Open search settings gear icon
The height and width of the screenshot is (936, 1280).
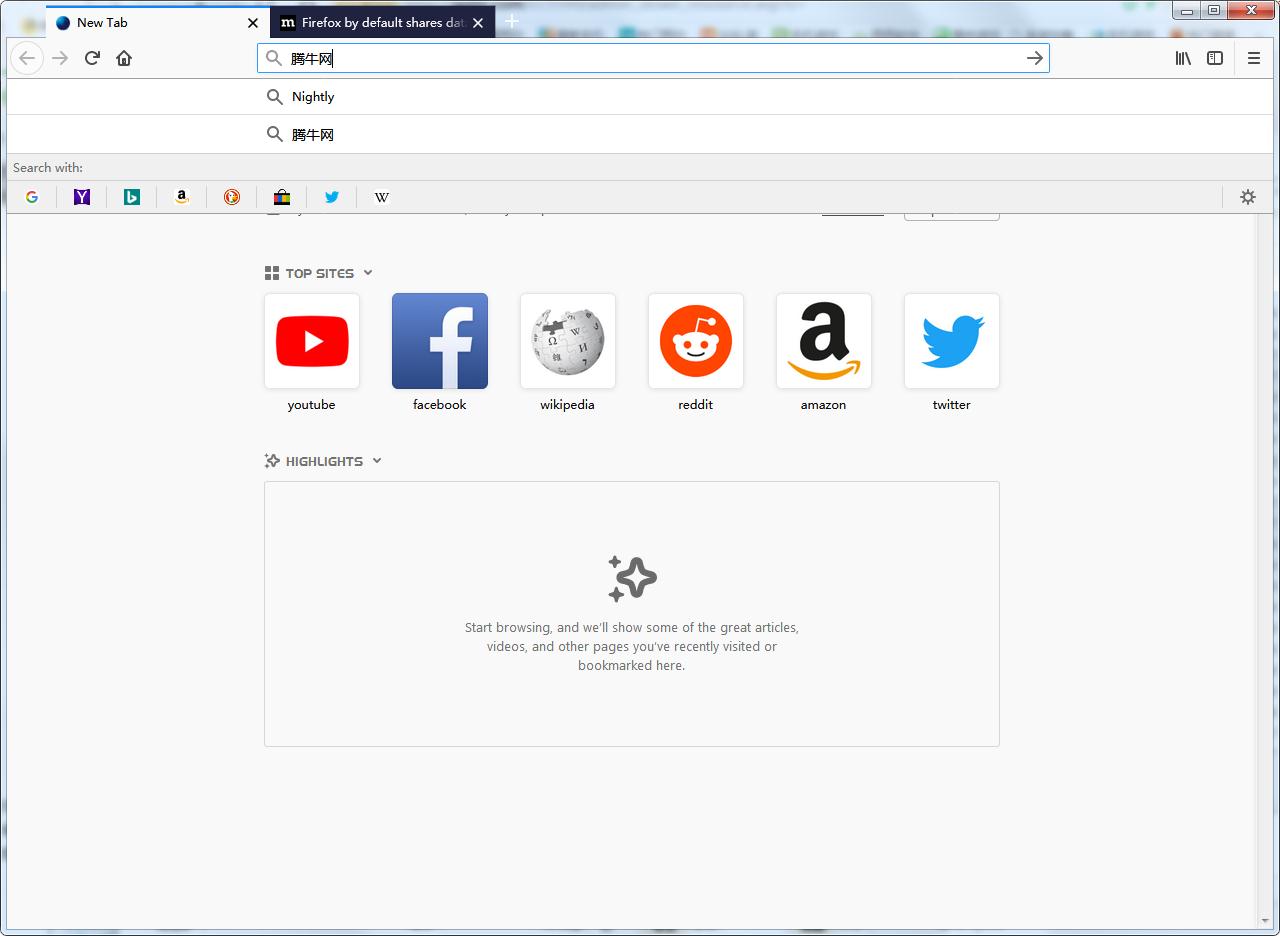(x=1248, y=197)
